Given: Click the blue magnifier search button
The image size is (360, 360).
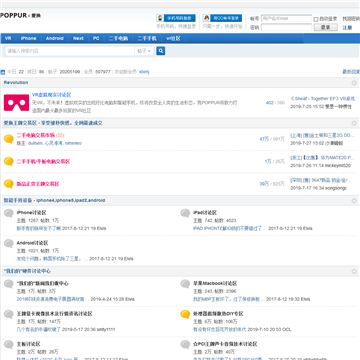Looking at the screenshot, I should point(161,51).
